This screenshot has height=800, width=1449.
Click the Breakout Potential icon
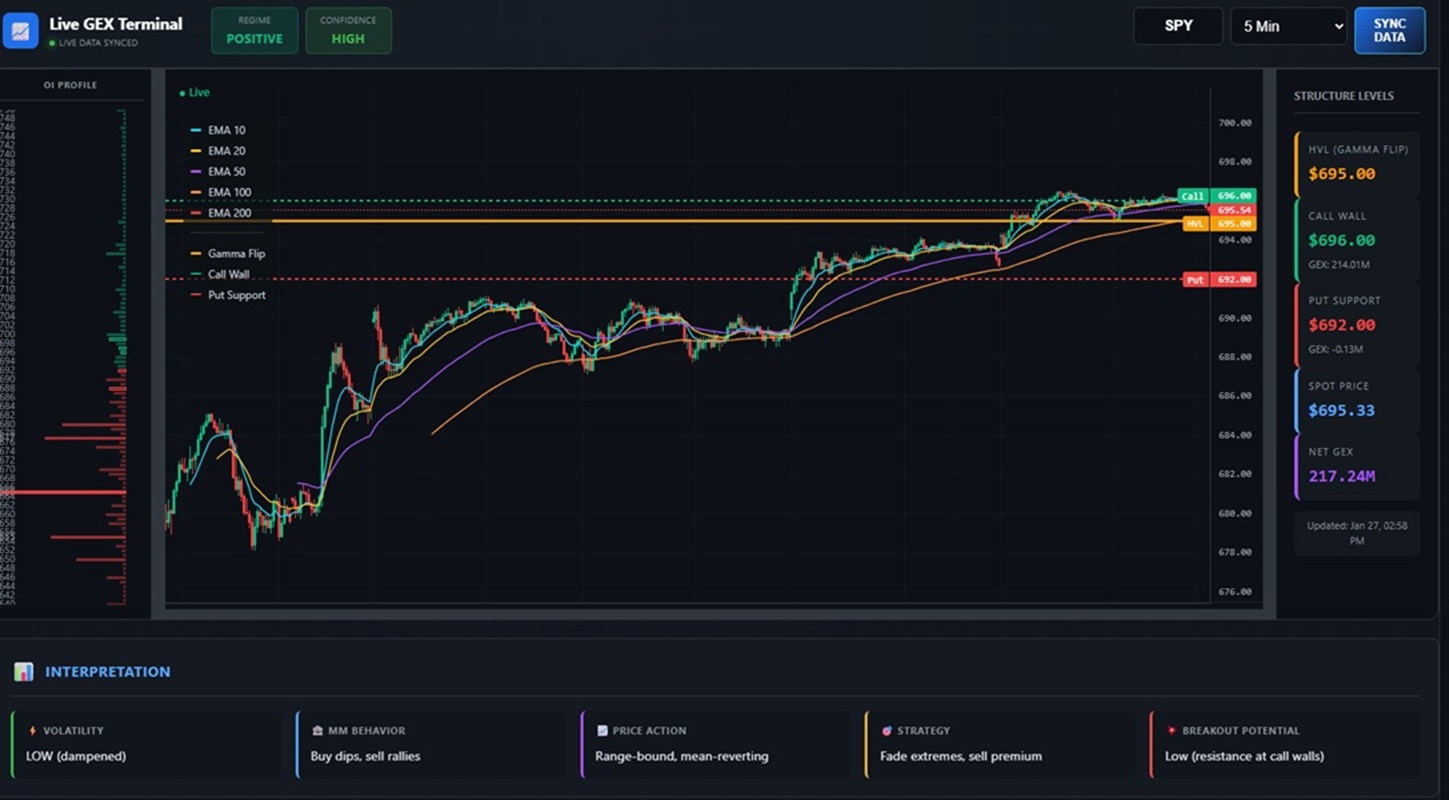coord(1172,731)
